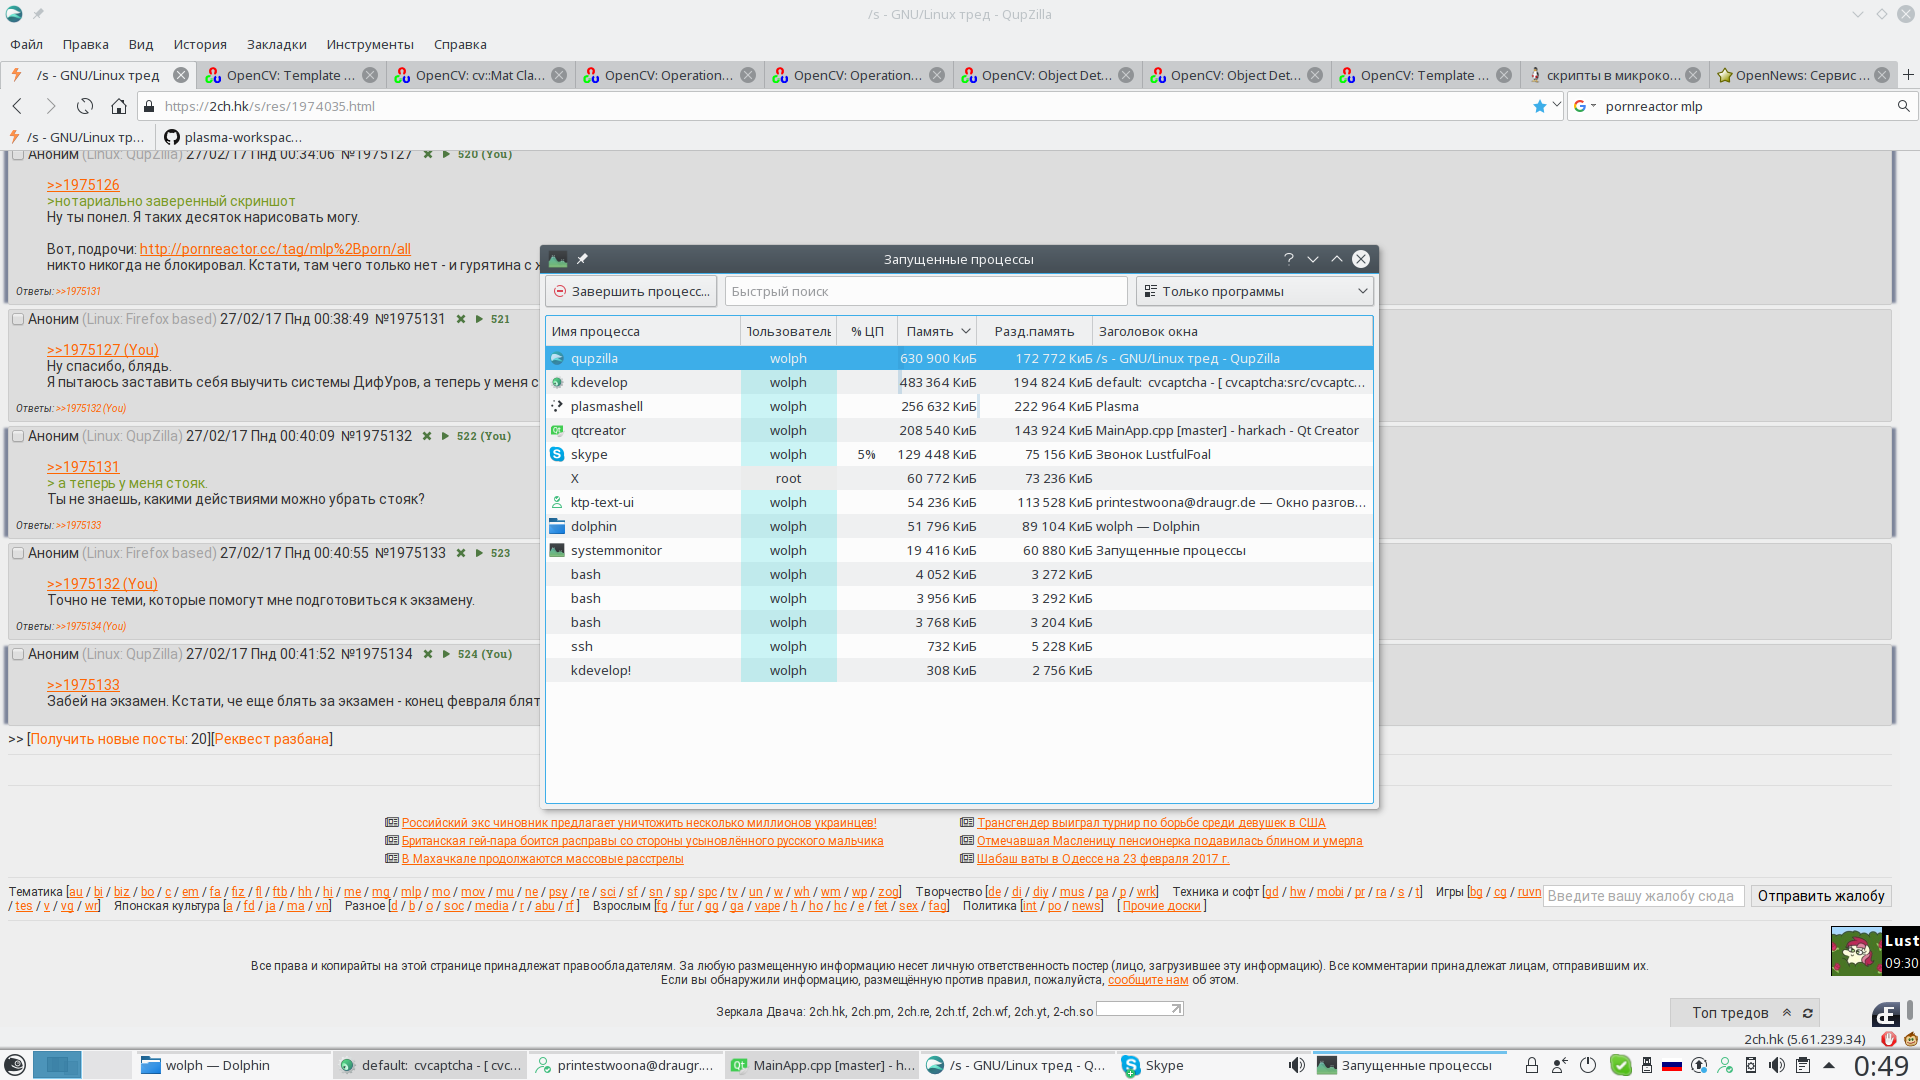Click the 'Быстрый поиск' process search field
The height and width of the screenshot is (1080, 1920).
tap(926, 291)
